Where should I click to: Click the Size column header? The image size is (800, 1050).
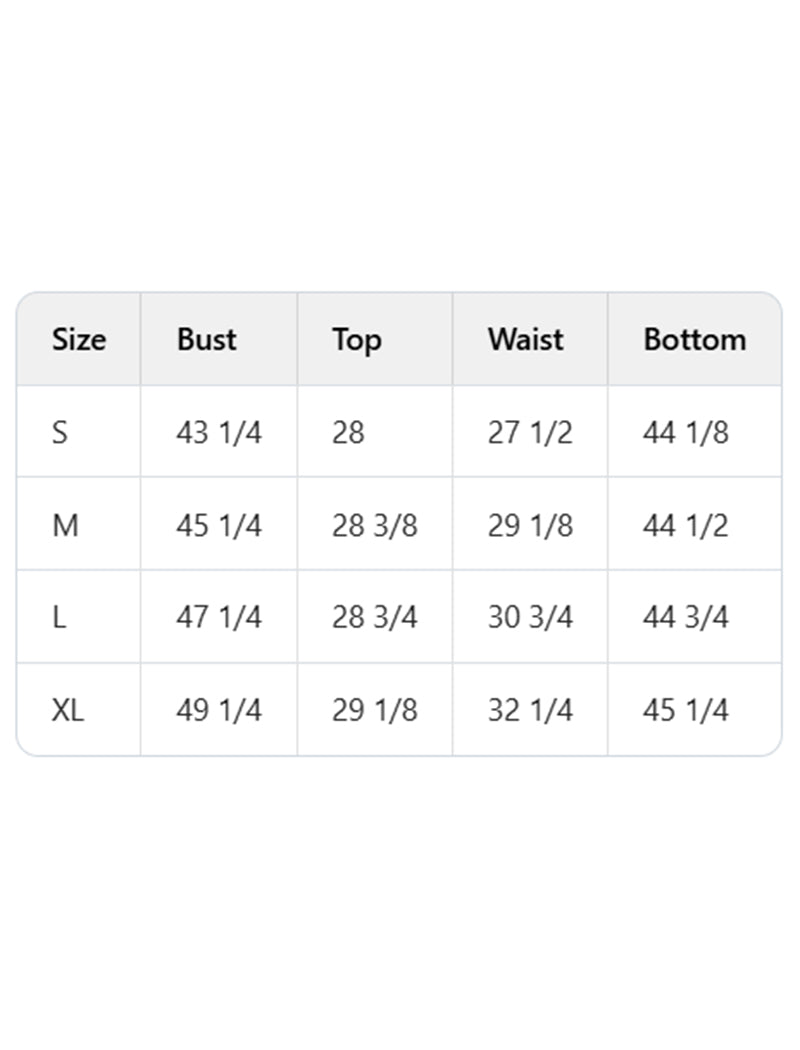(79, 340)
